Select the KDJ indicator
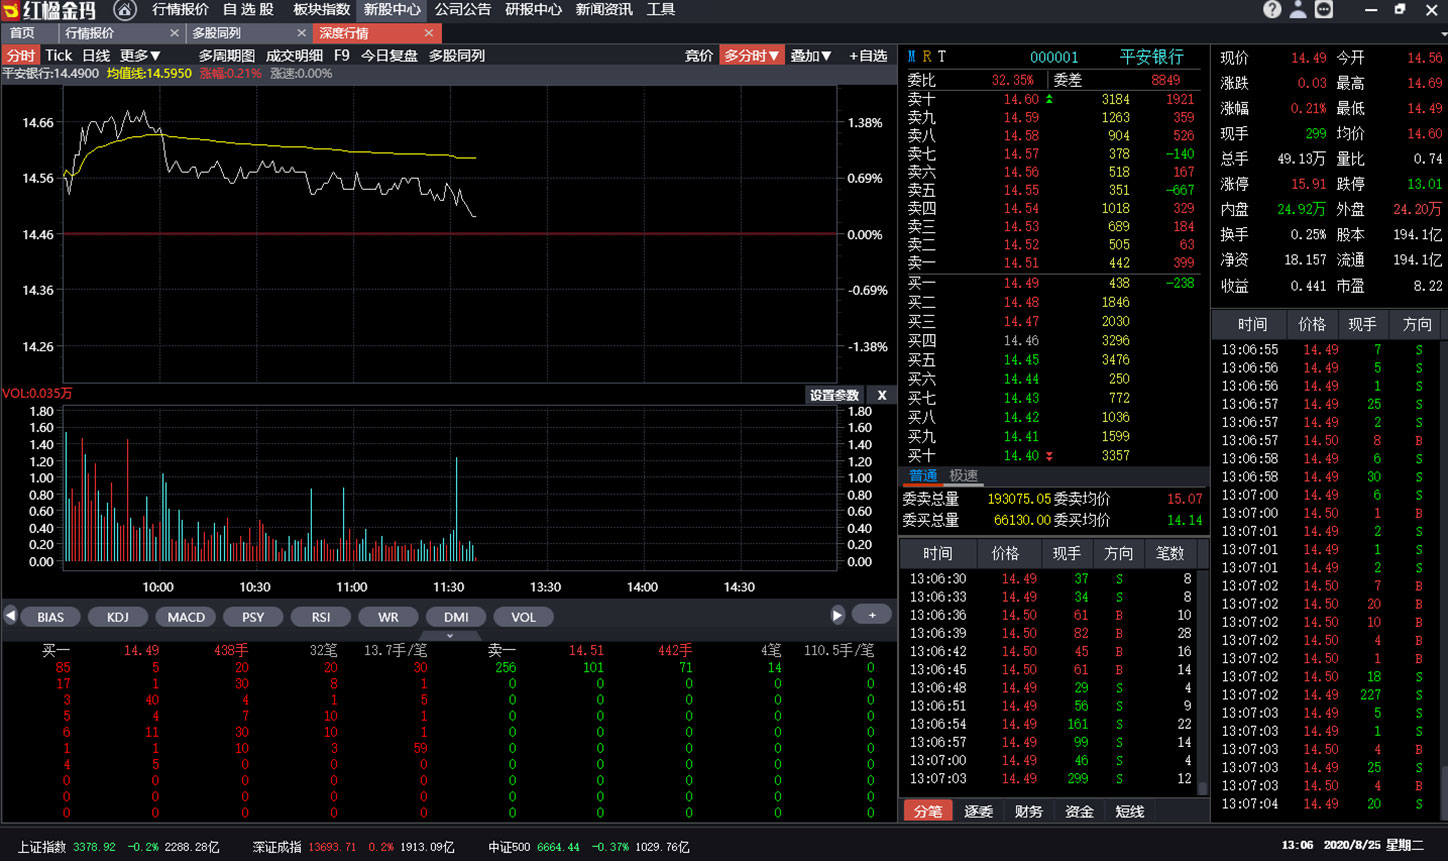Viewport: 1448px width, 861px height. [118, 617]
